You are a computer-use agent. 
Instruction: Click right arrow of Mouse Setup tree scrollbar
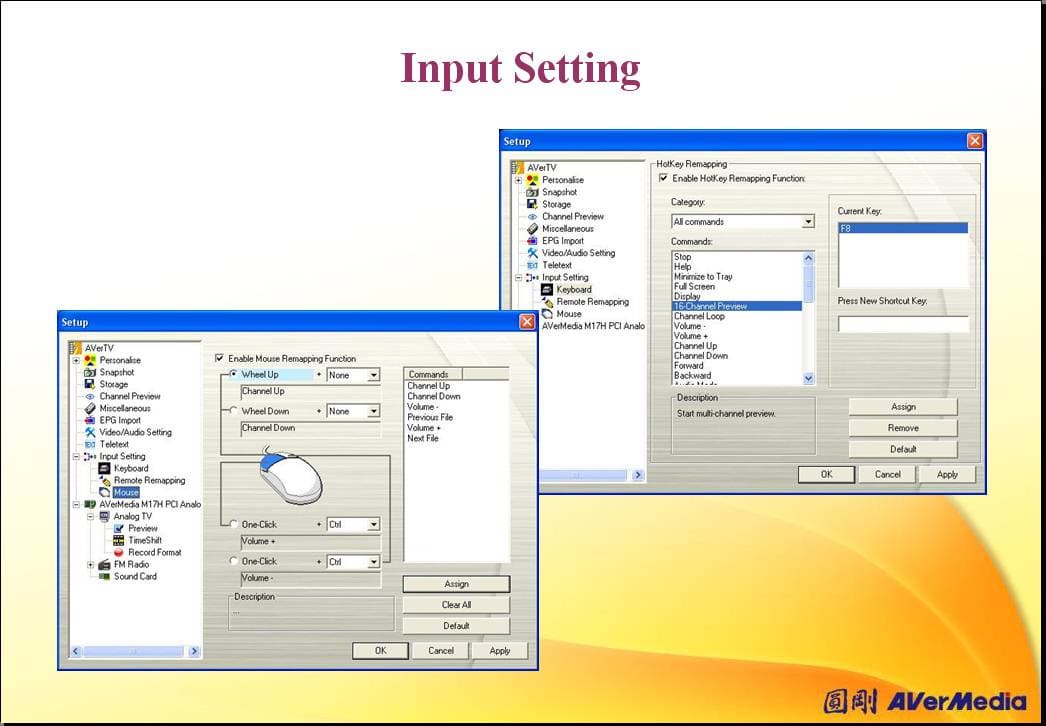coord(194,651)
